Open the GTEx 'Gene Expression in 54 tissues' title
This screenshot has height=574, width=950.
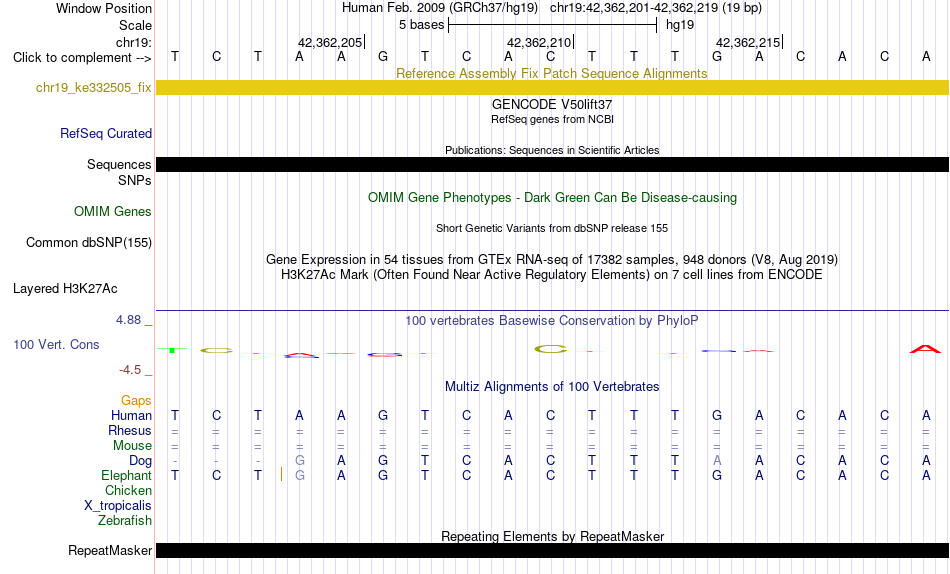pyautogui.click(x=552, y=259)
